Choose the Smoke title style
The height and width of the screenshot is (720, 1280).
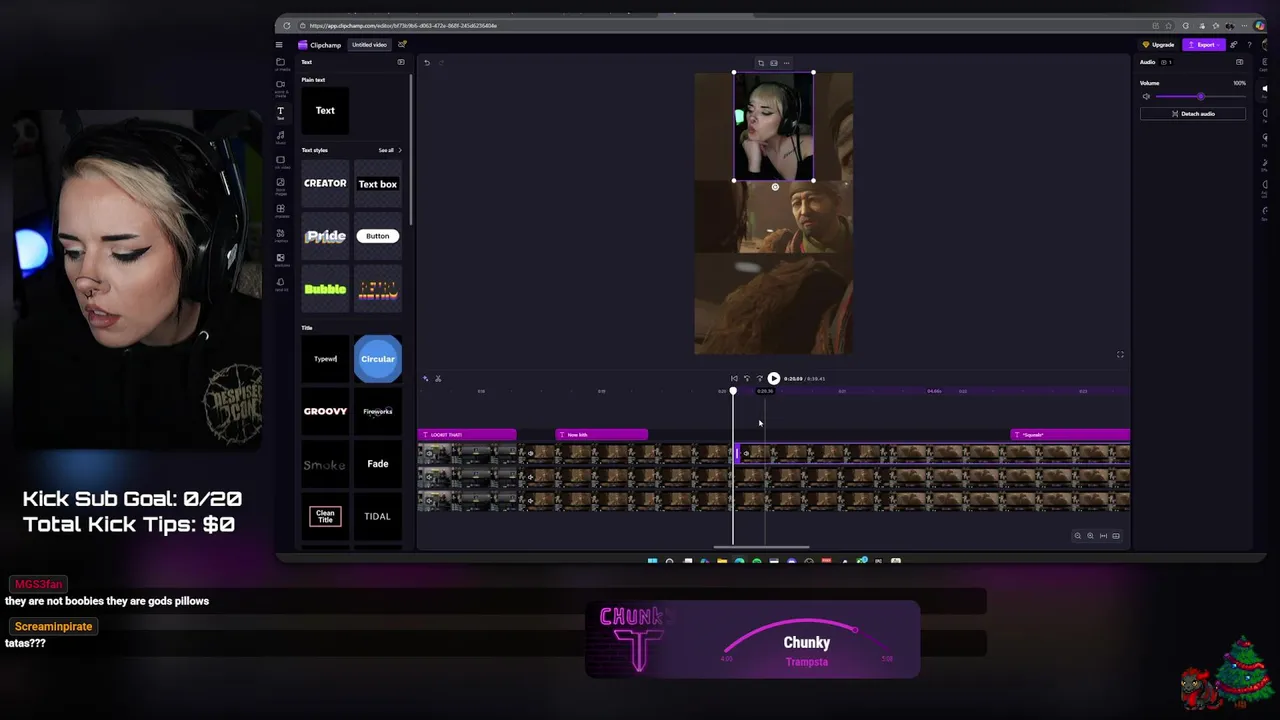pyautogui.click(x=325, y=464)
